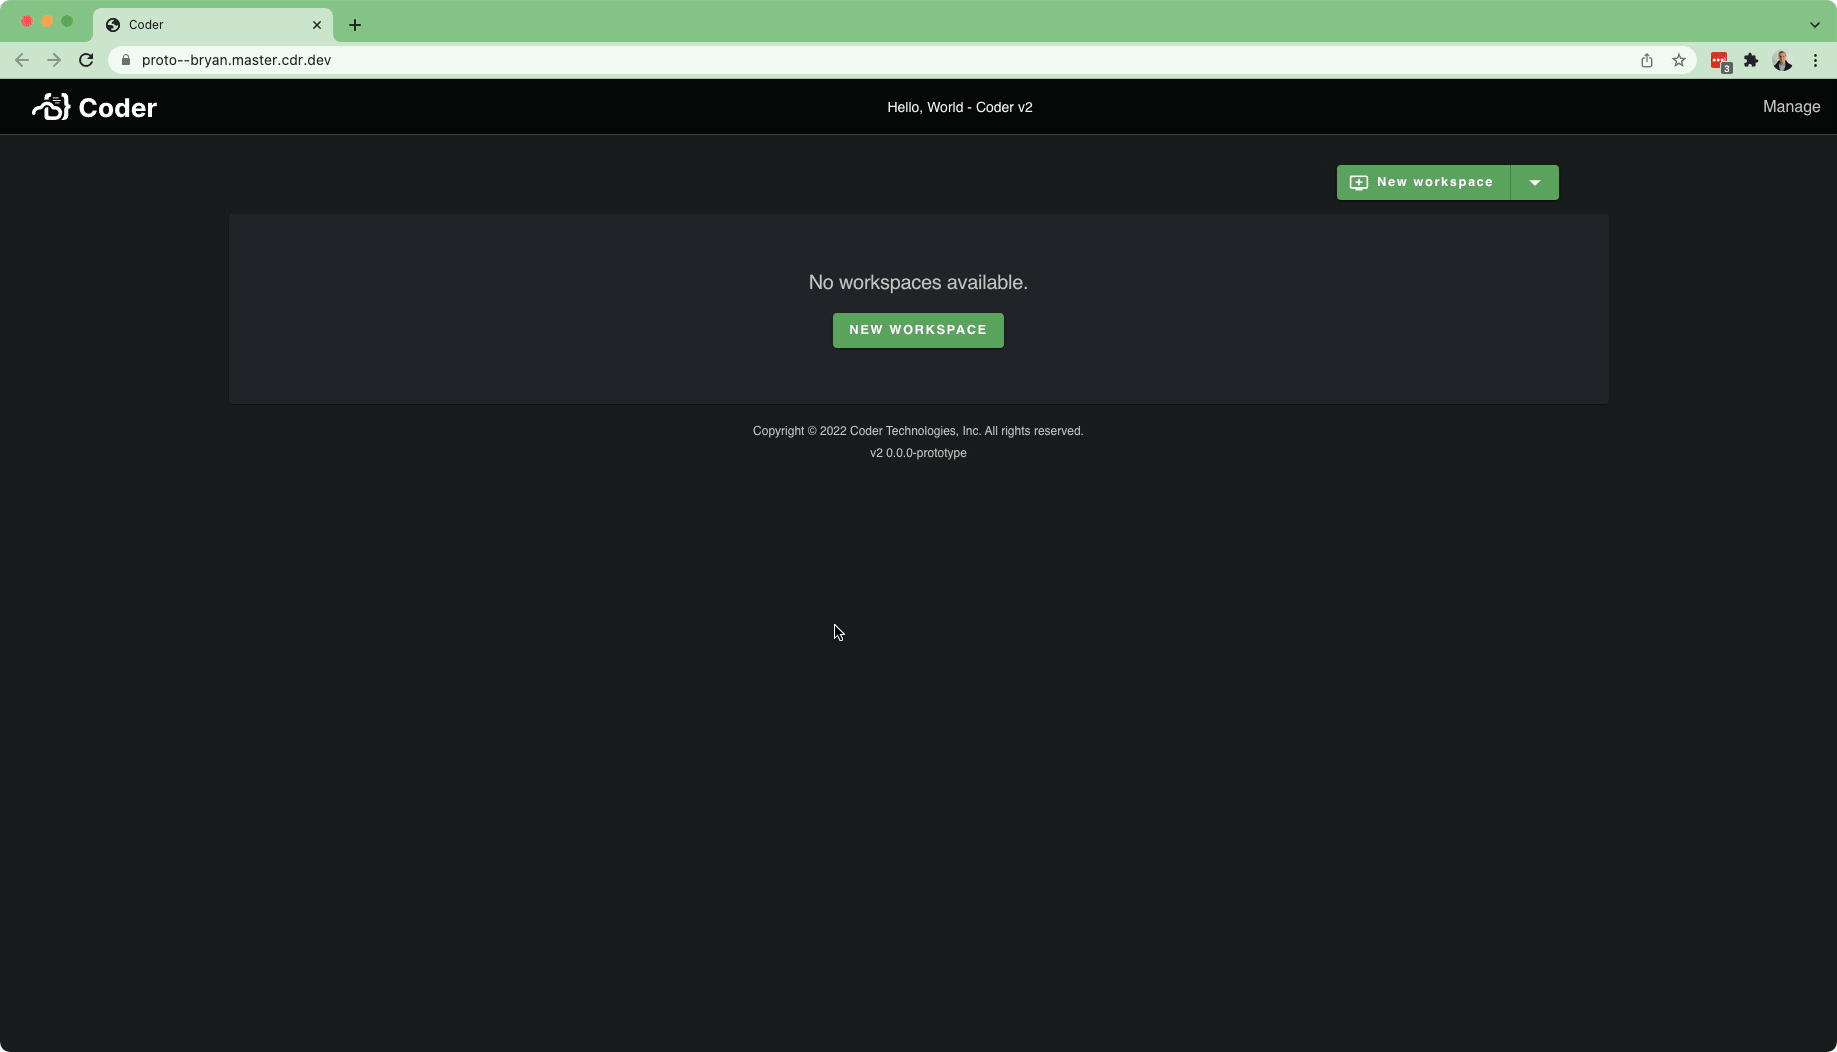Open a new browser tab

[355, 25]
